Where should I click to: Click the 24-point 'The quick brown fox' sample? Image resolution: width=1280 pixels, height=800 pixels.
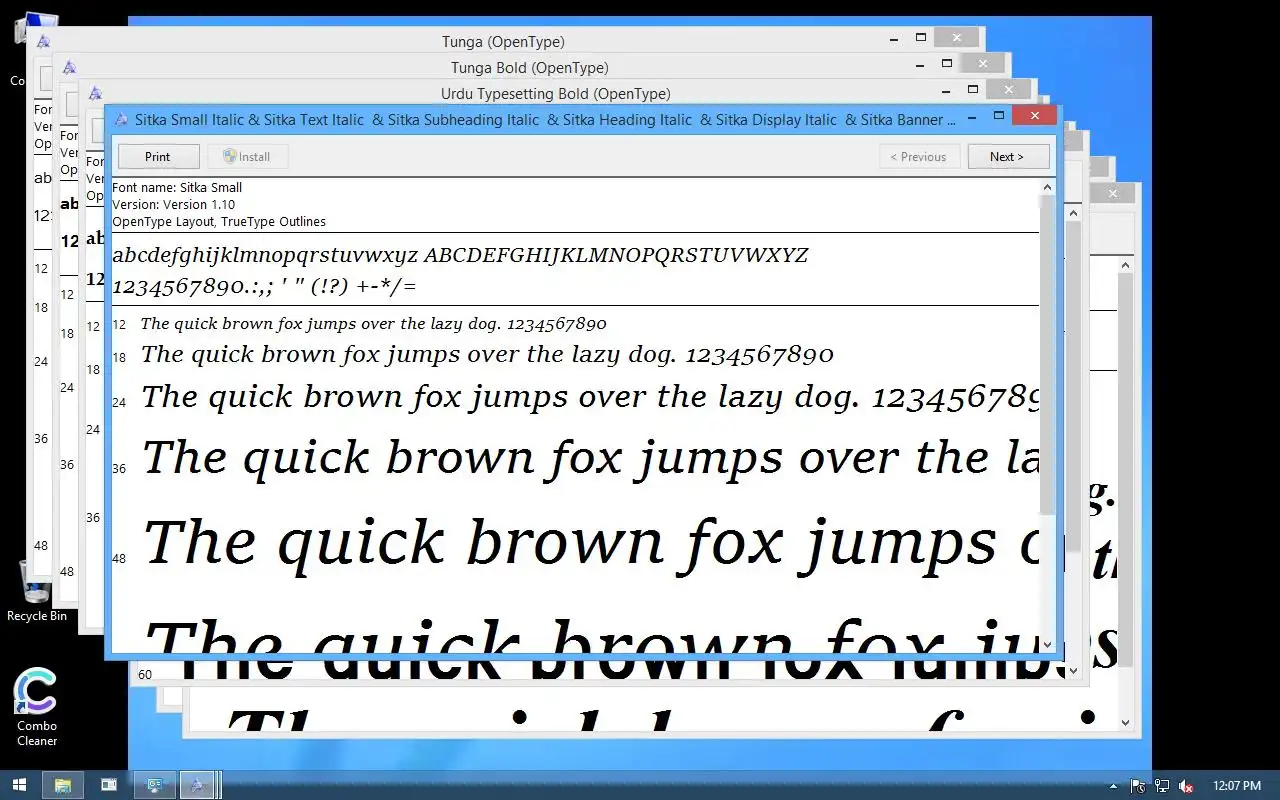click(x=590, y=397)
